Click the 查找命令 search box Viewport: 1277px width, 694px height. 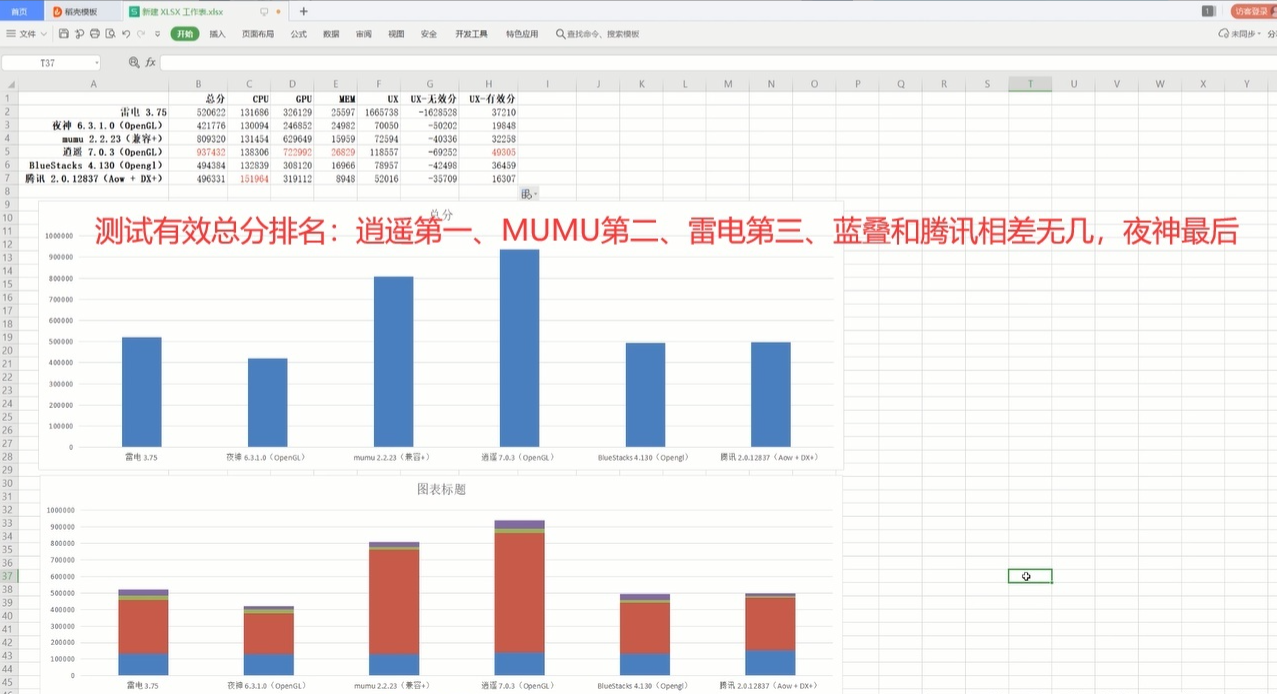[x=598, y=34]
